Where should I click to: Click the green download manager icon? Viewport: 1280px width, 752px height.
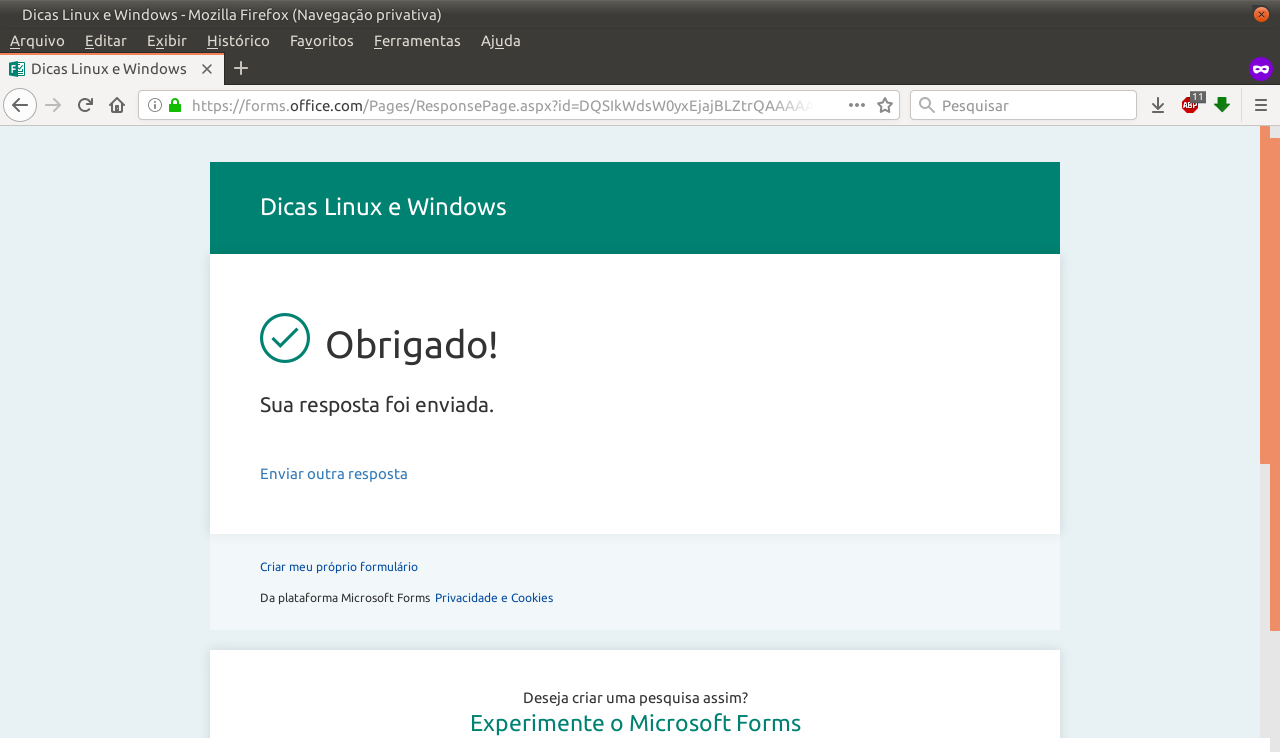1222,104
